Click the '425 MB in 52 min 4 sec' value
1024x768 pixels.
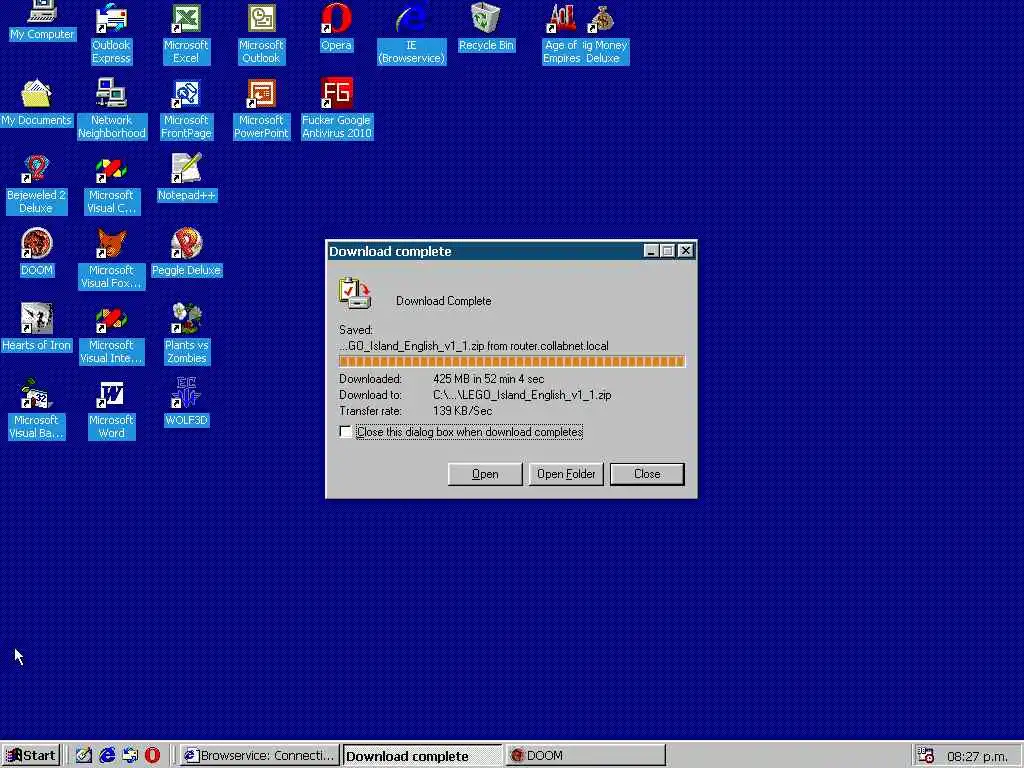coord(488,379)
